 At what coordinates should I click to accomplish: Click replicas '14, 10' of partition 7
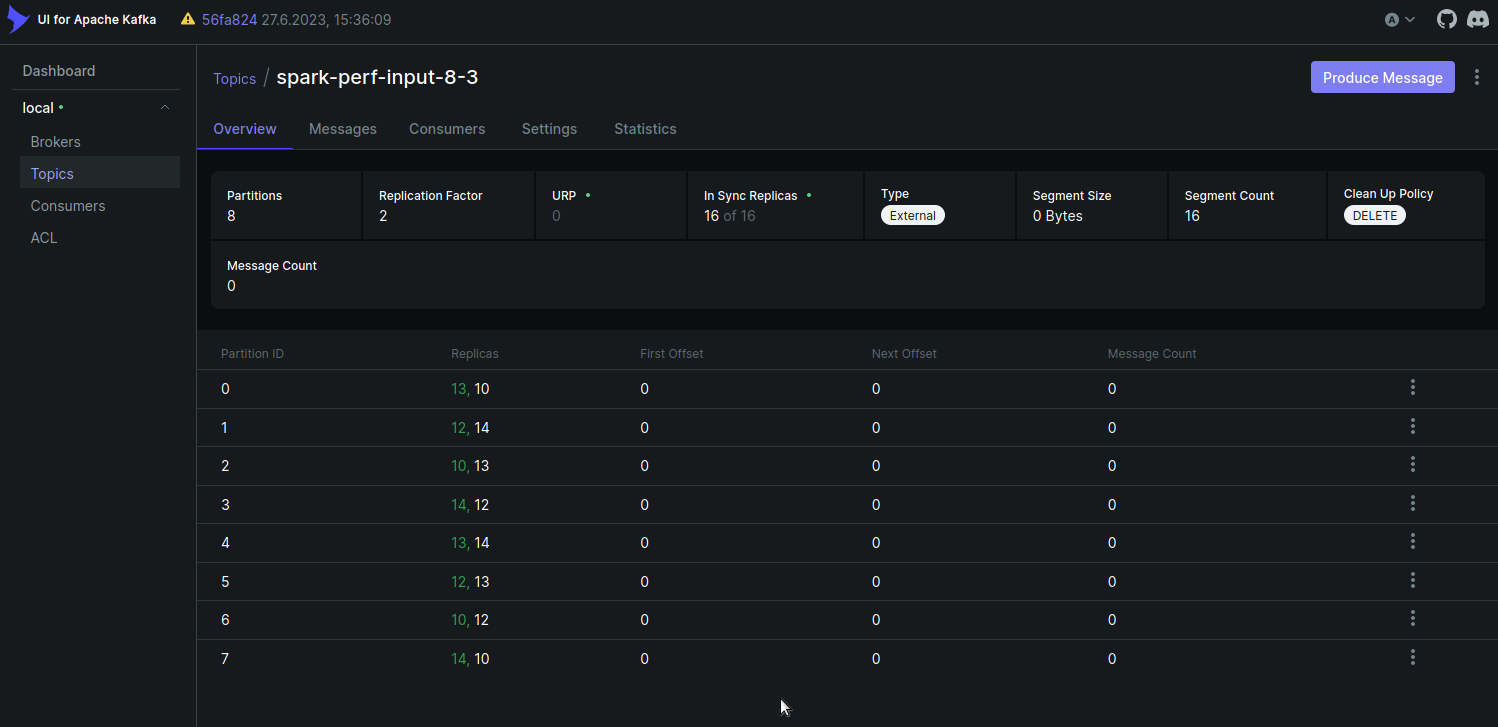point(470,659)
